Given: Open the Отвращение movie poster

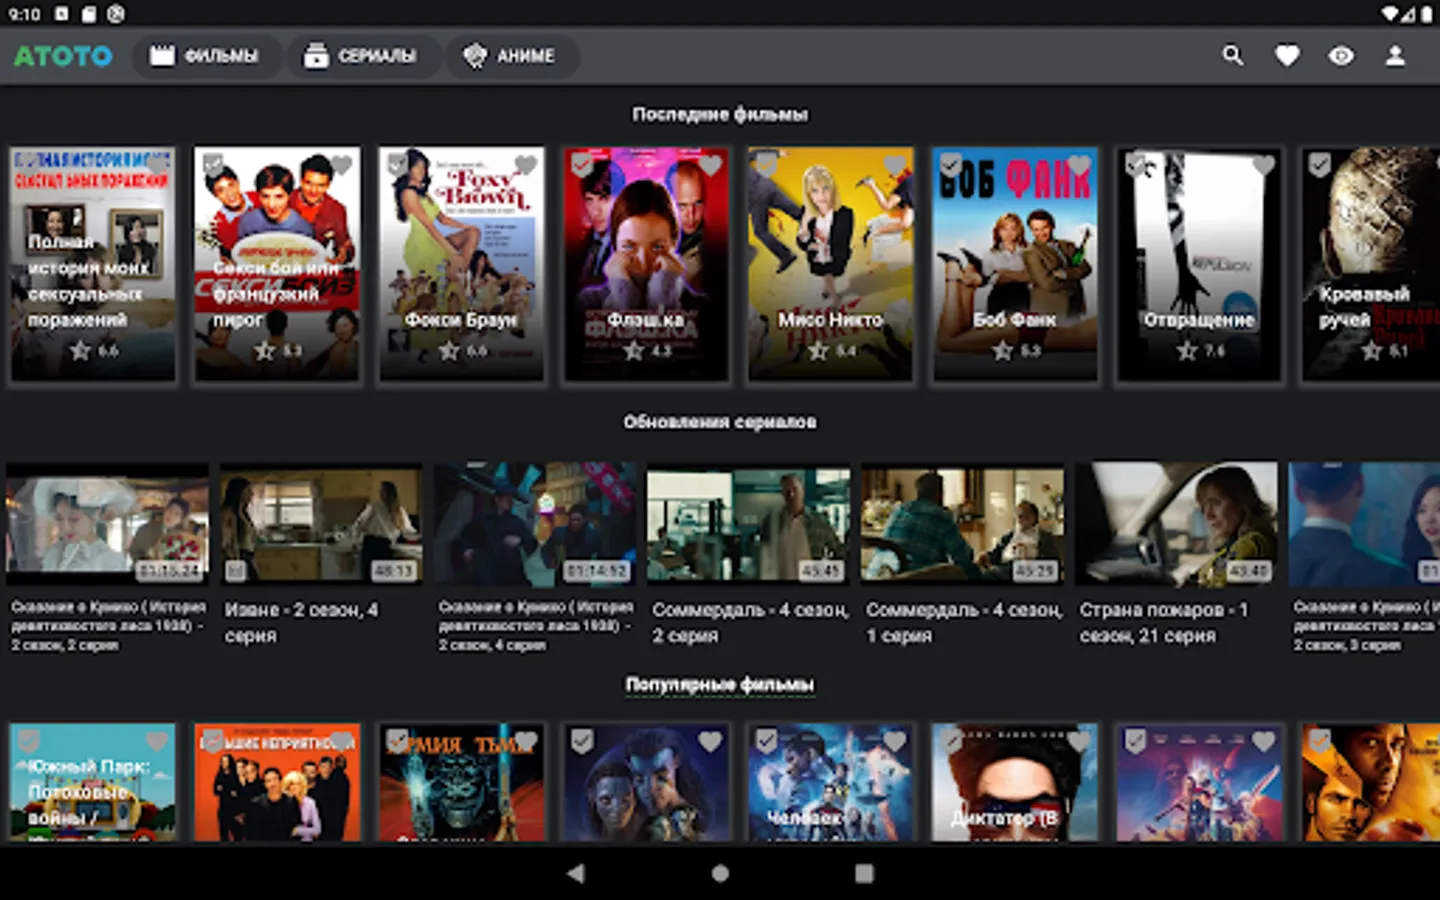Looking at the screenshot, I should tap(1200, 265).
